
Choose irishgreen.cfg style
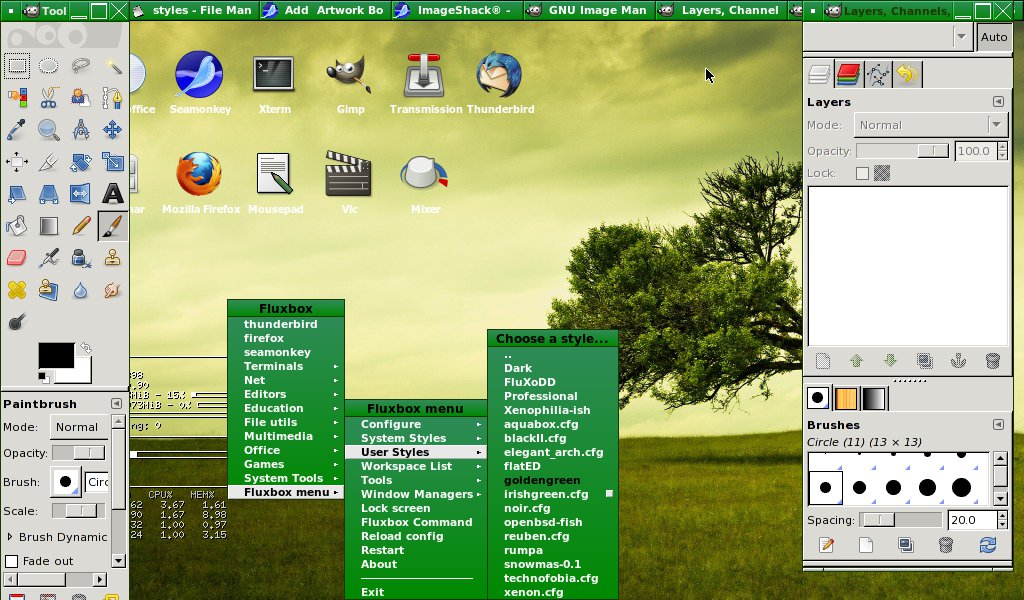[552, 494]
